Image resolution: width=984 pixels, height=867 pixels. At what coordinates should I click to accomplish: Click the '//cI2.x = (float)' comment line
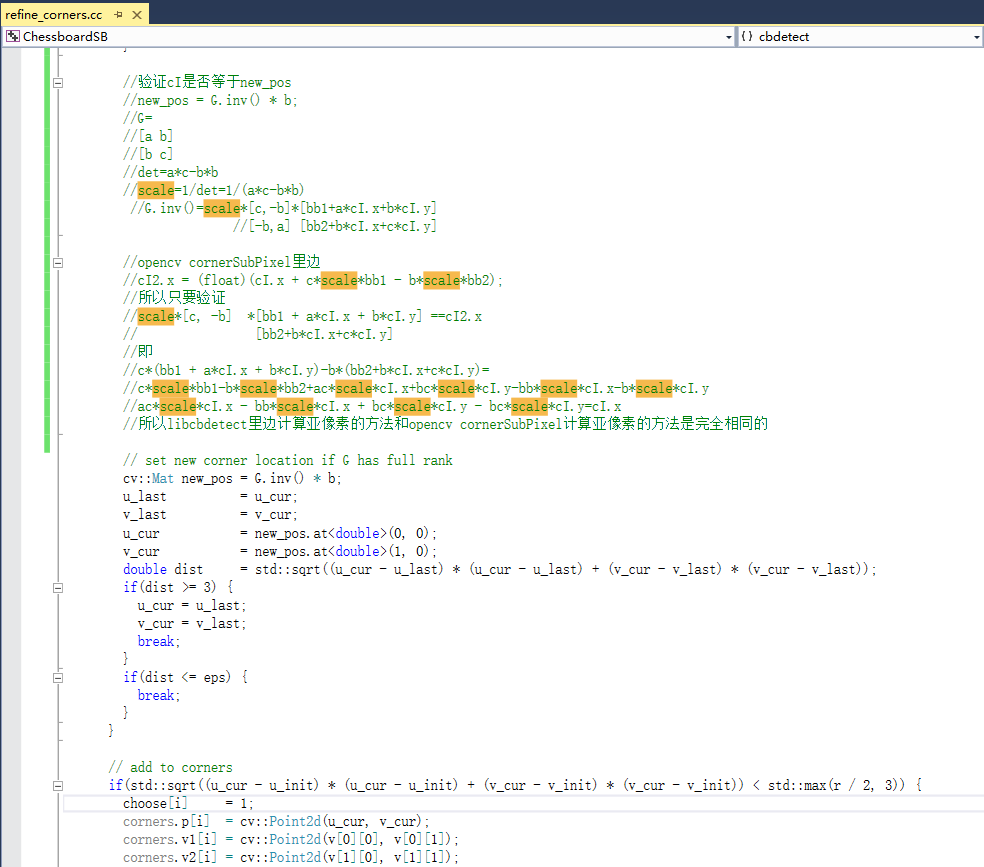313,280
